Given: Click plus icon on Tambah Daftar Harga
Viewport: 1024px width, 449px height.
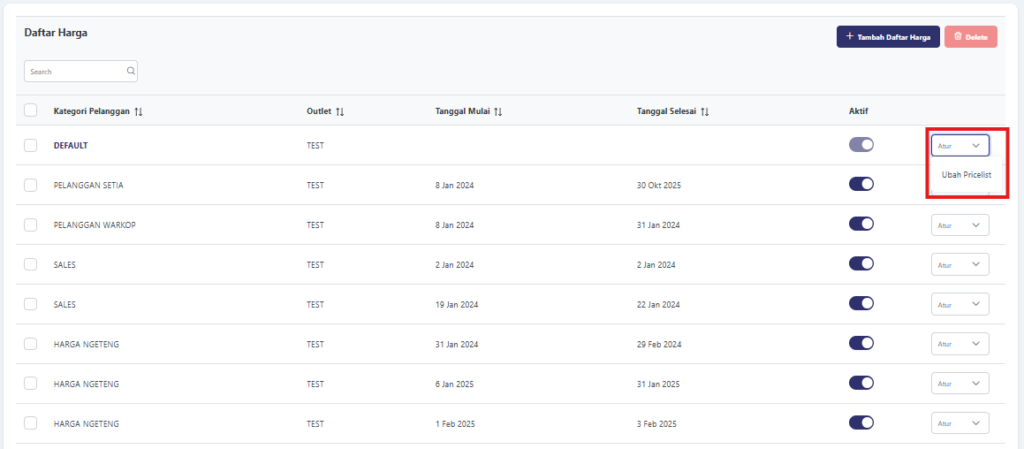Looking at the screenshot, I should click(850, 37).
